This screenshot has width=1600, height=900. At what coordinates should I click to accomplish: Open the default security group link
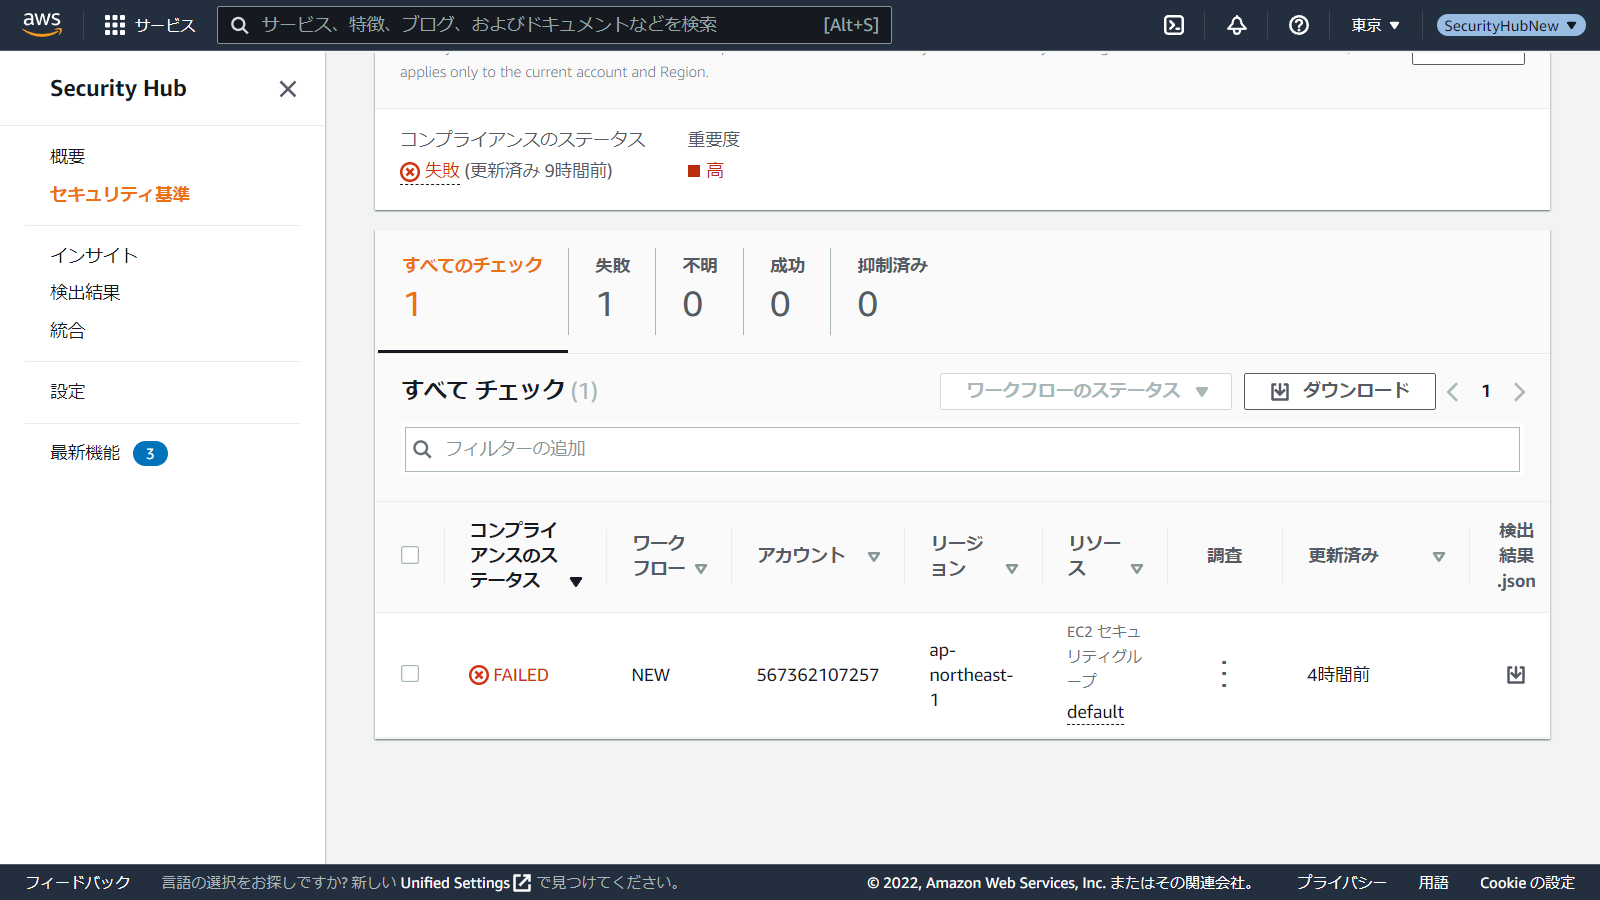[1095, 712]
